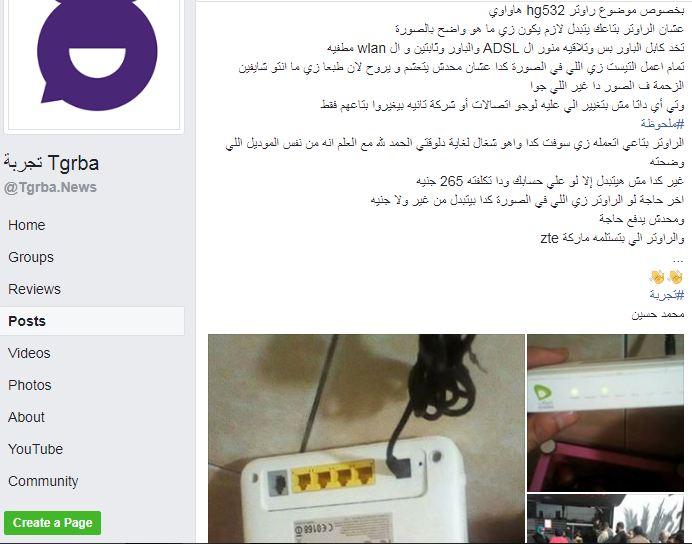692x544 pixels.
Task: Open the Etisalat router front photo
Action: tap(606, 413)
